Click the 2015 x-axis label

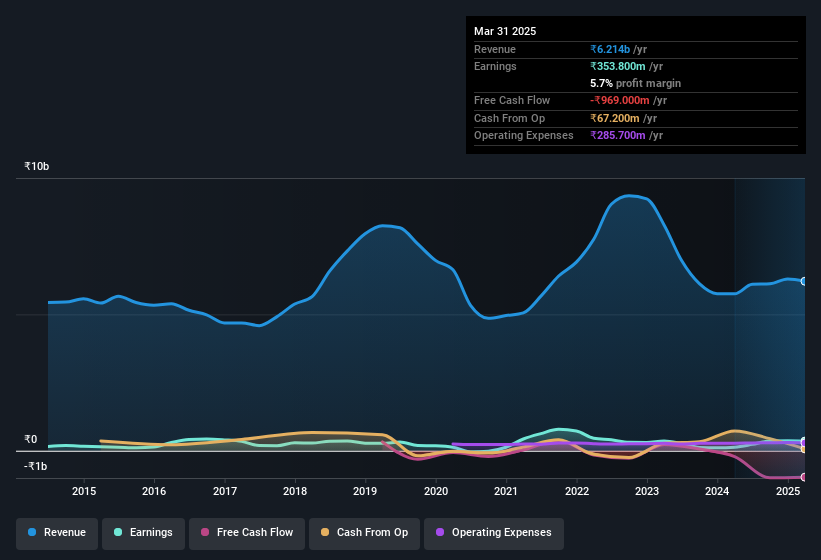coord(84,491)
